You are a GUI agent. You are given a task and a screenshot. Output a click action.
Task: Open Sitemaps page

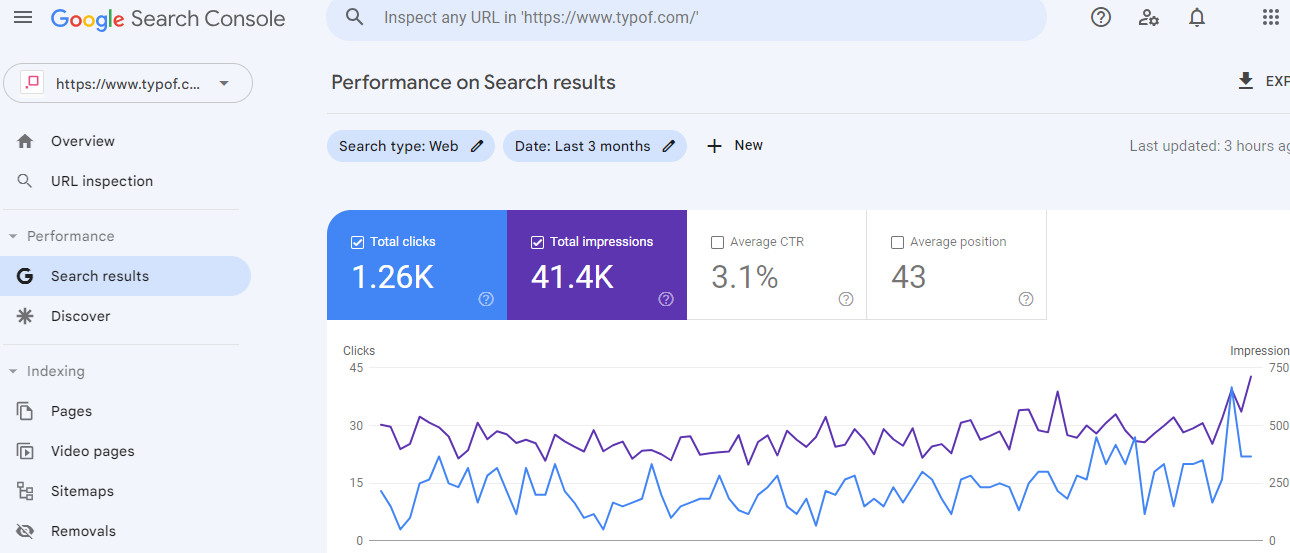click(125, 491)
